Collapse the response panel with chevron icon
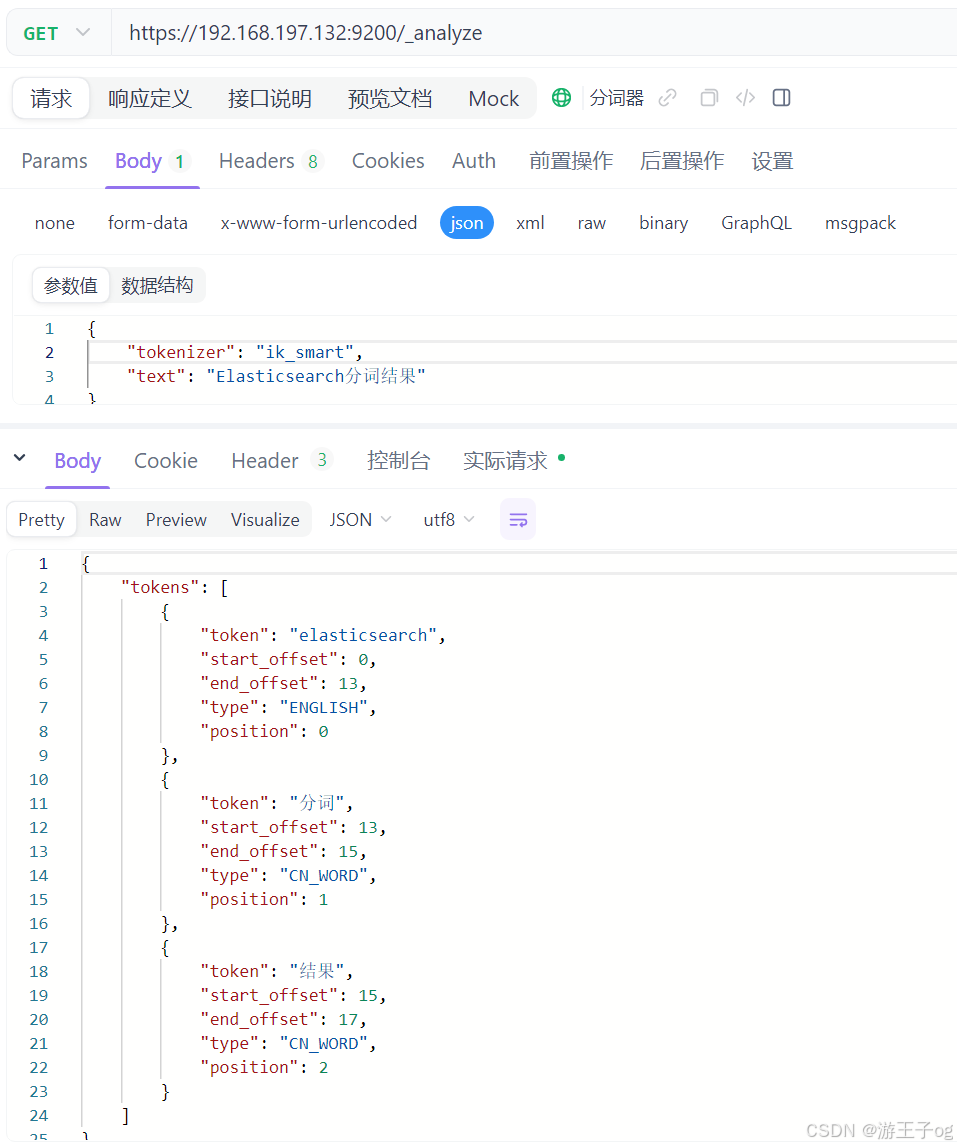This screenshot has width=957, height=1148. click(20, 459)
